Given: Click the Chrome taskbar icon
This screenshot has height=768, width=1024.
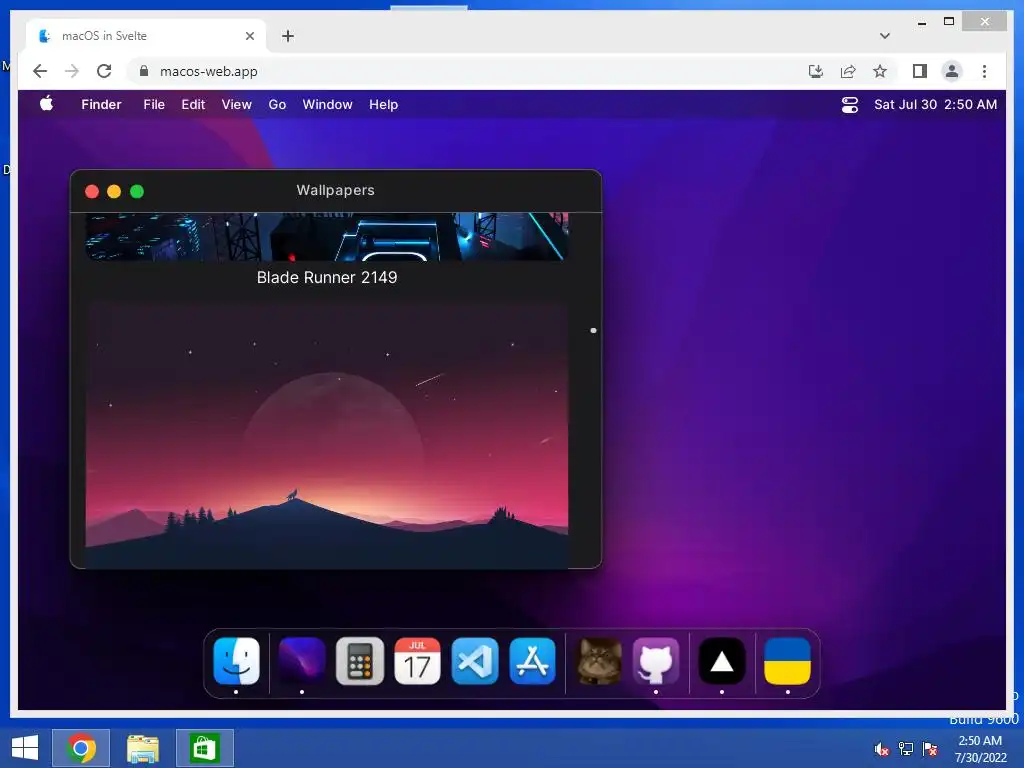Looking at the screenshot, I should pos(81,748).
